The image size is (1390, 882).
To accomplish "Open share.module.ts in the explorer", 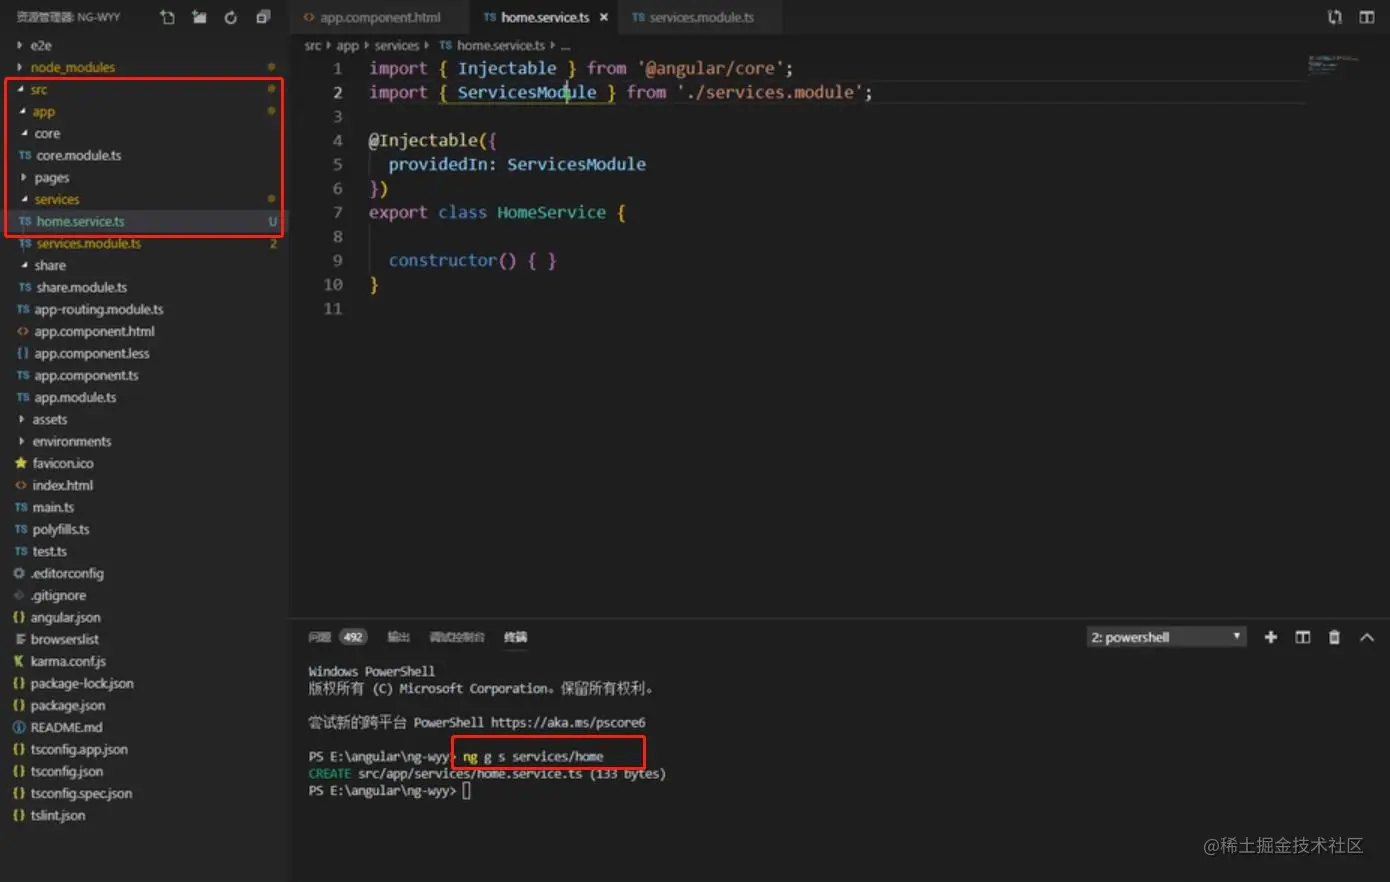I will coord(81,287).
